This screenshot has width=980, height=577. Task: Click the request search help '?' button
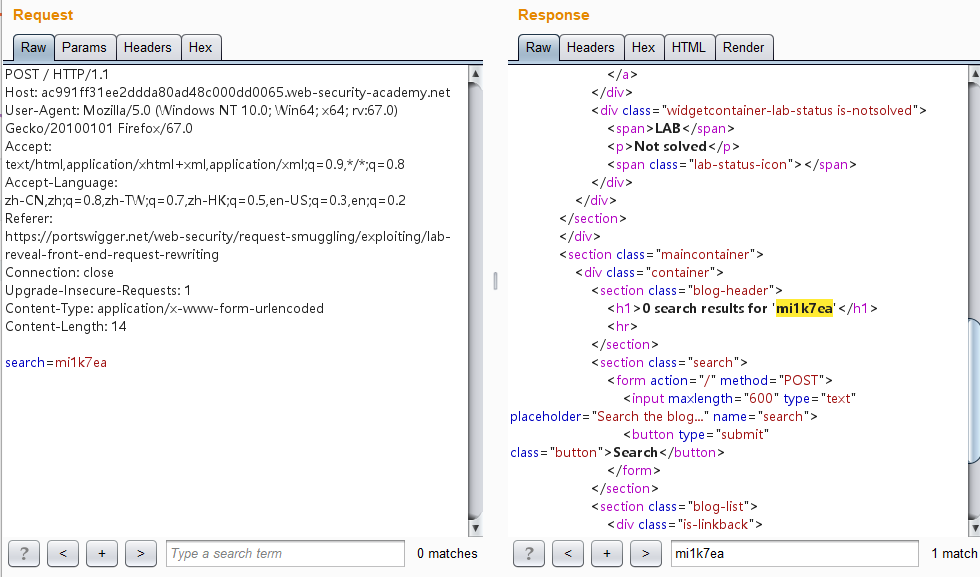coord(24,553)
